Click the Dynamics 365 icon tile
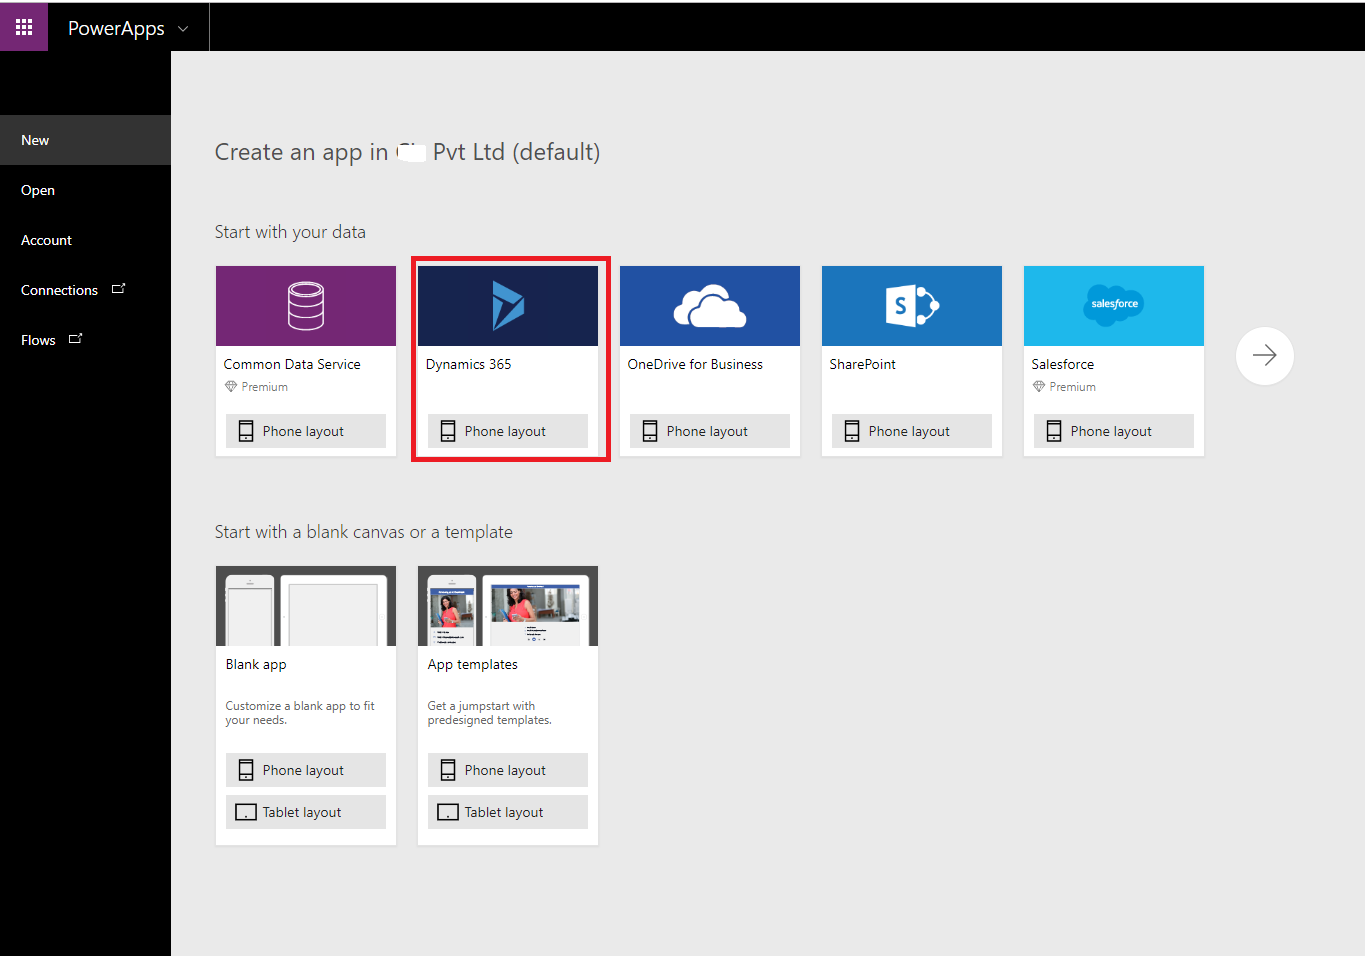Screen dimensions: 1365x956 click(507, 304)
